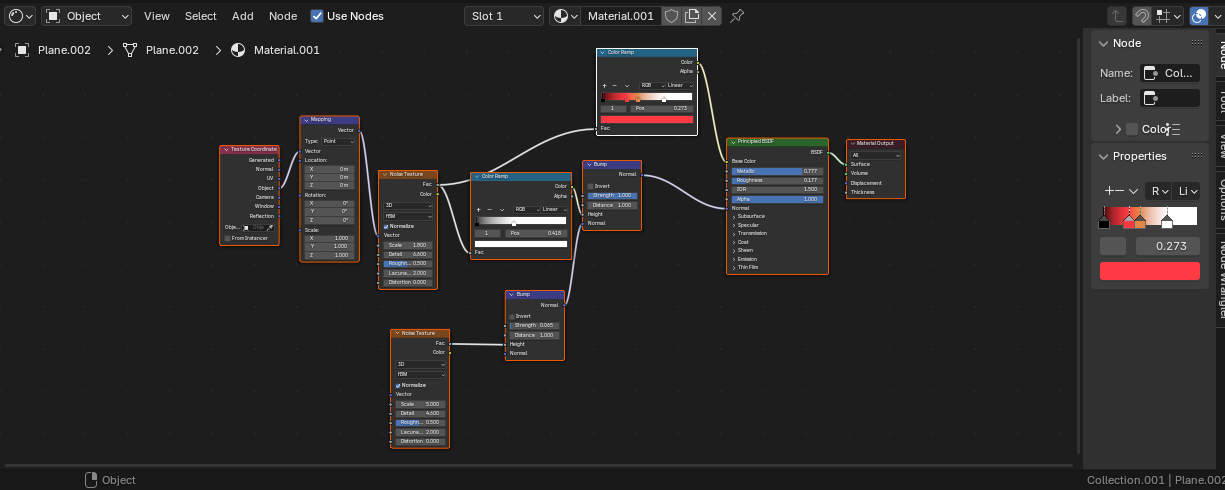Click the fake user shield icon
Image resolution: width=1225 pixels, height=490 pixels.
(672, 16)
